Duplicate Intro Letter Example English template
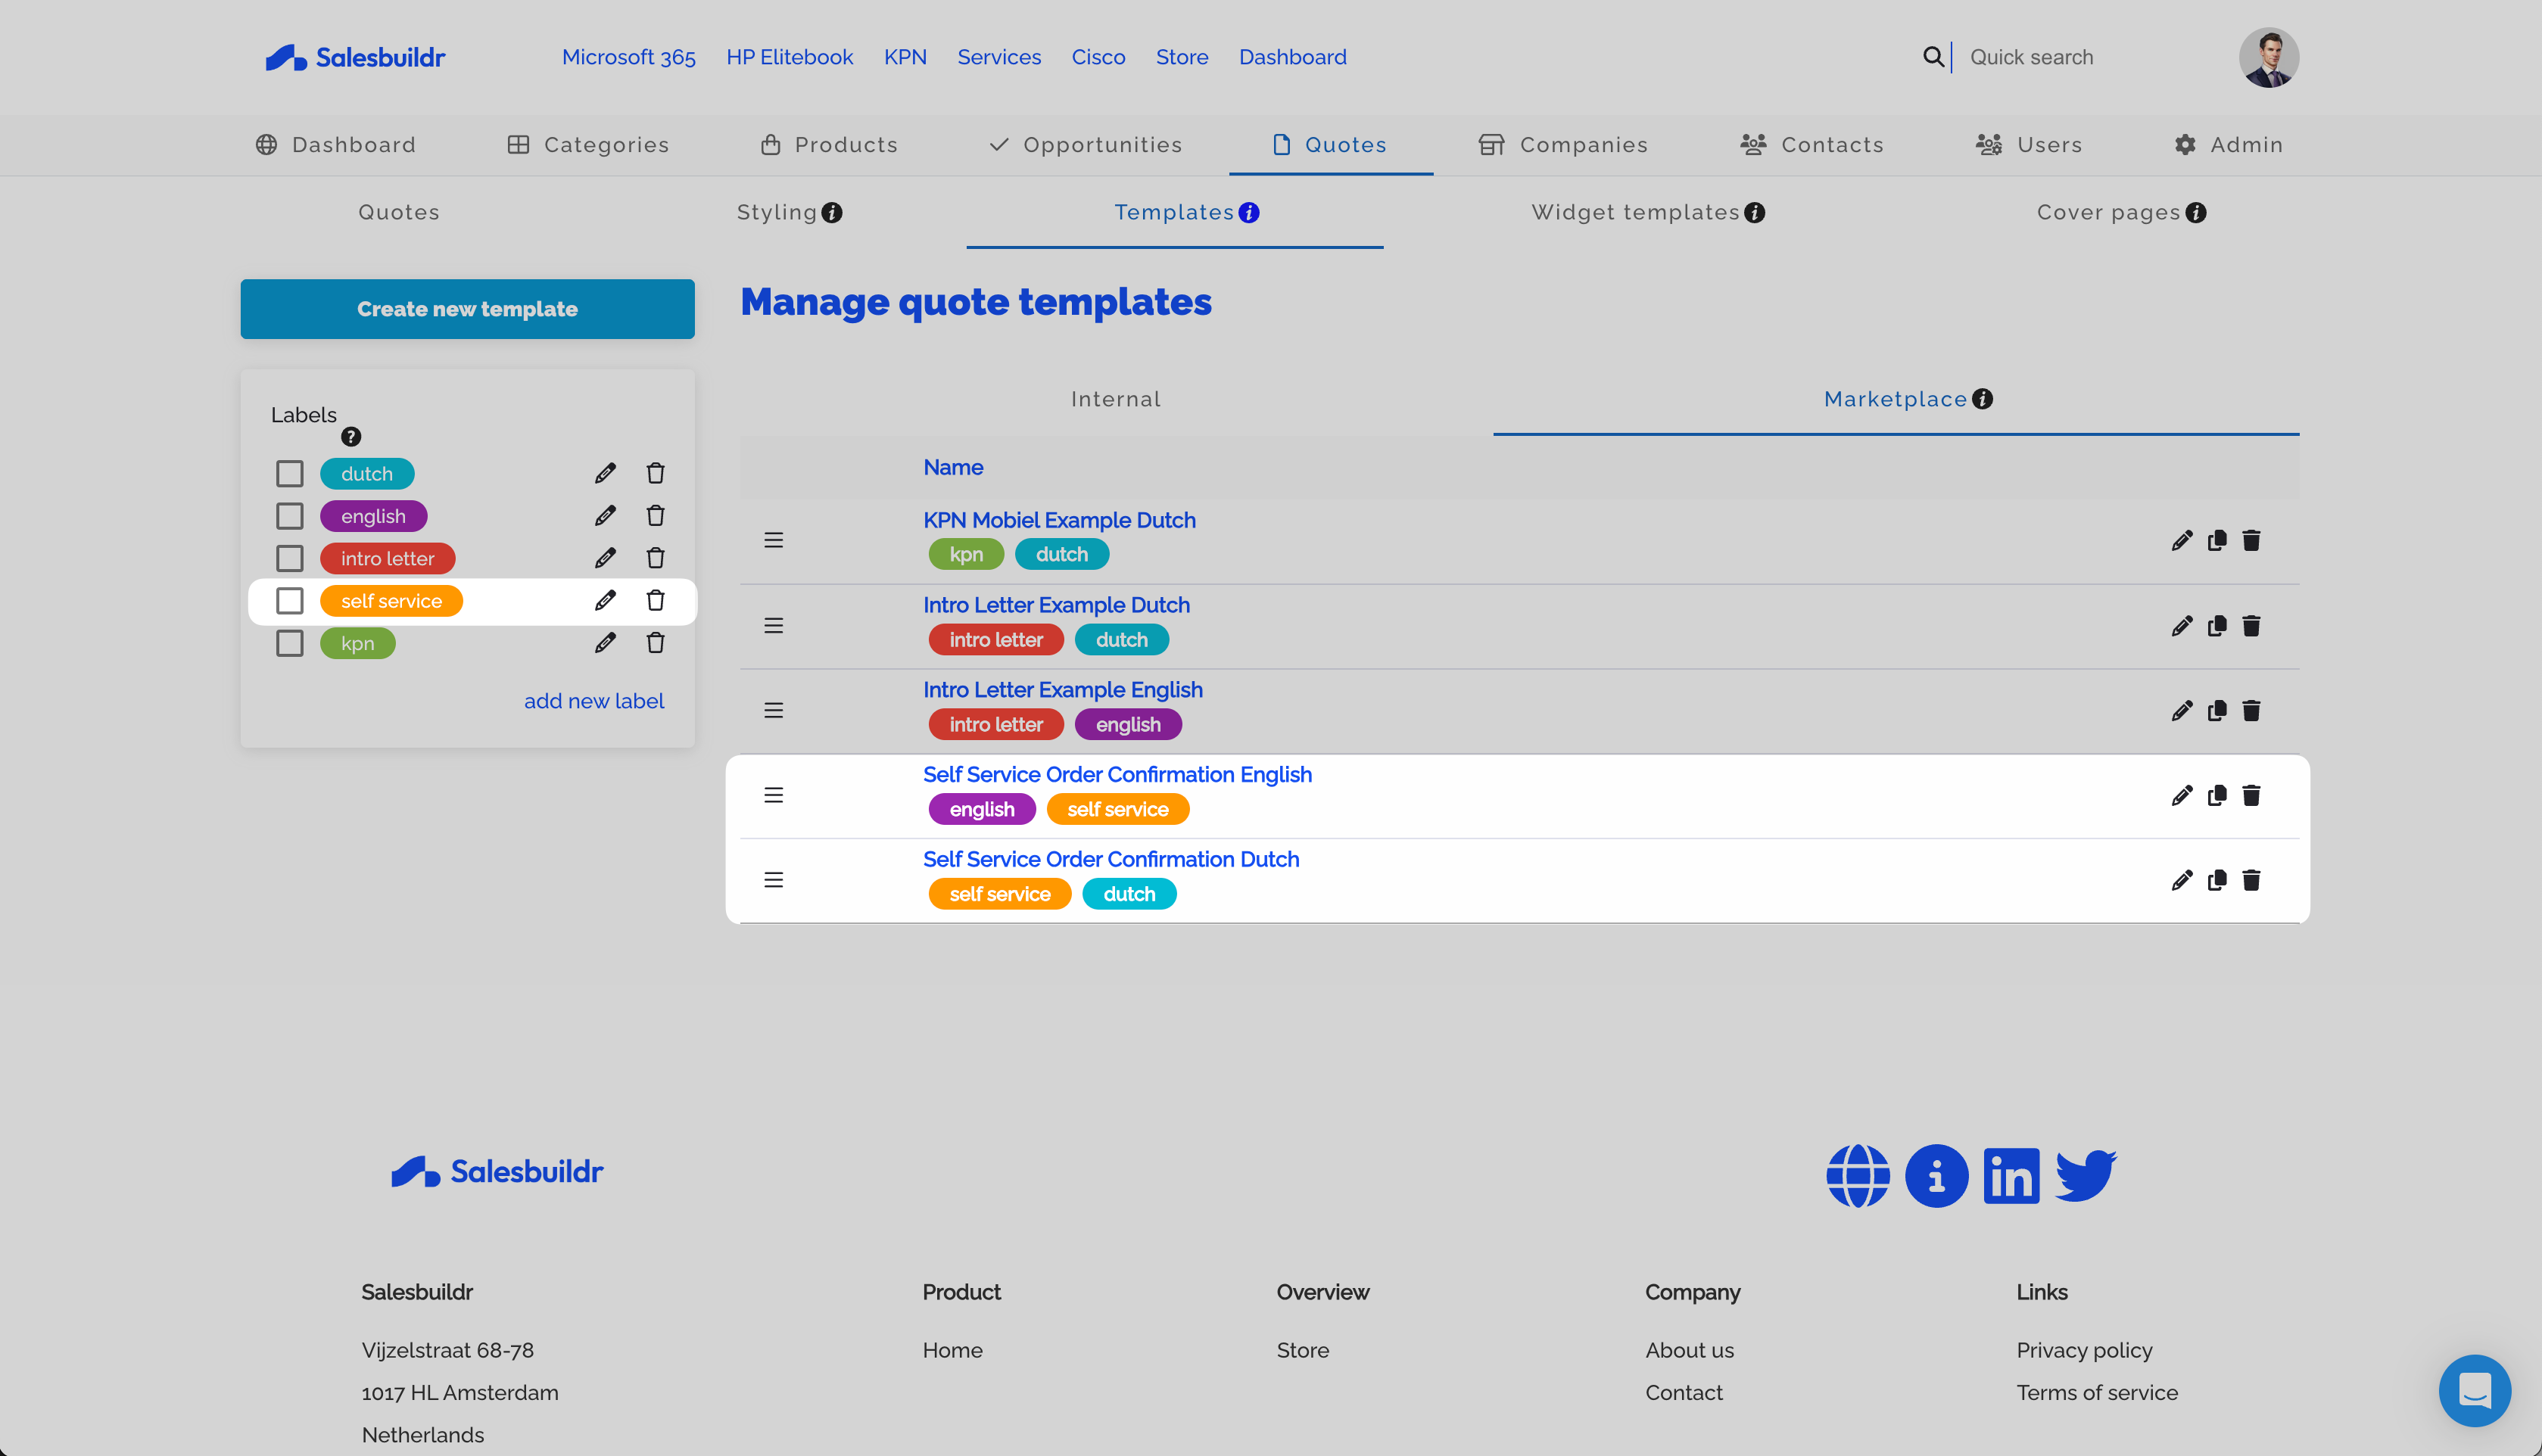The image size is (2542, 1456). [2217, 711]
